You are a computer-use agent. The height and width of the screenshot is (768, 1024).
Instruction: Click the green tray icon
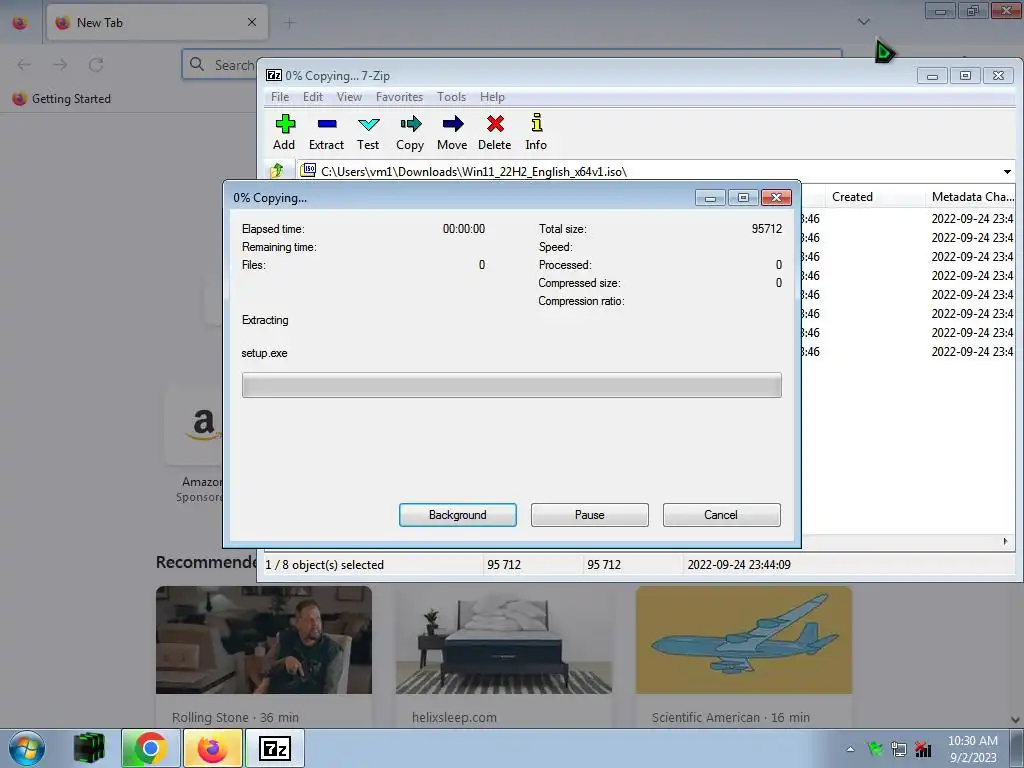875,749
